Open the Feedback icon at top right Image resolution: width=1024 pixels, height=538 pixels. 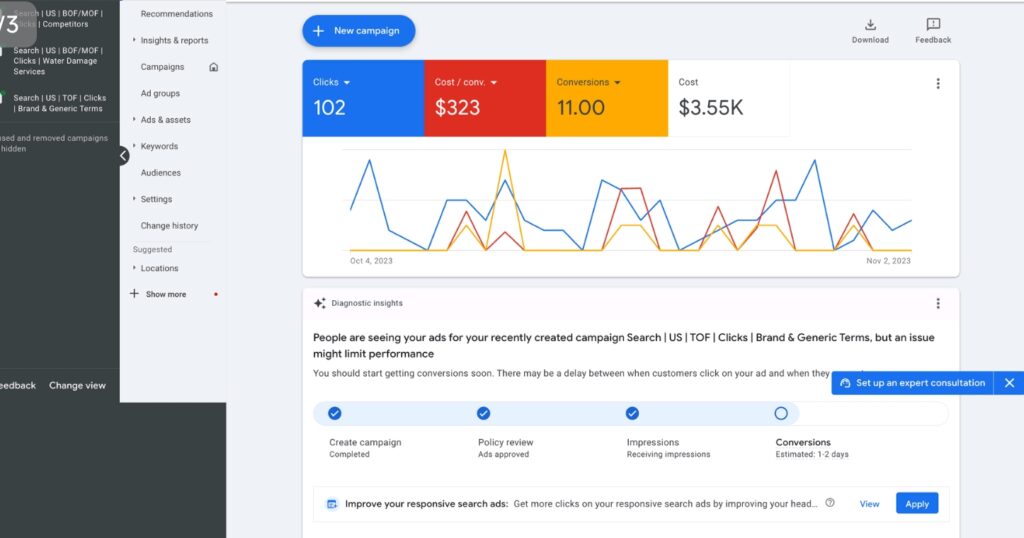click(x=932, y=25)
